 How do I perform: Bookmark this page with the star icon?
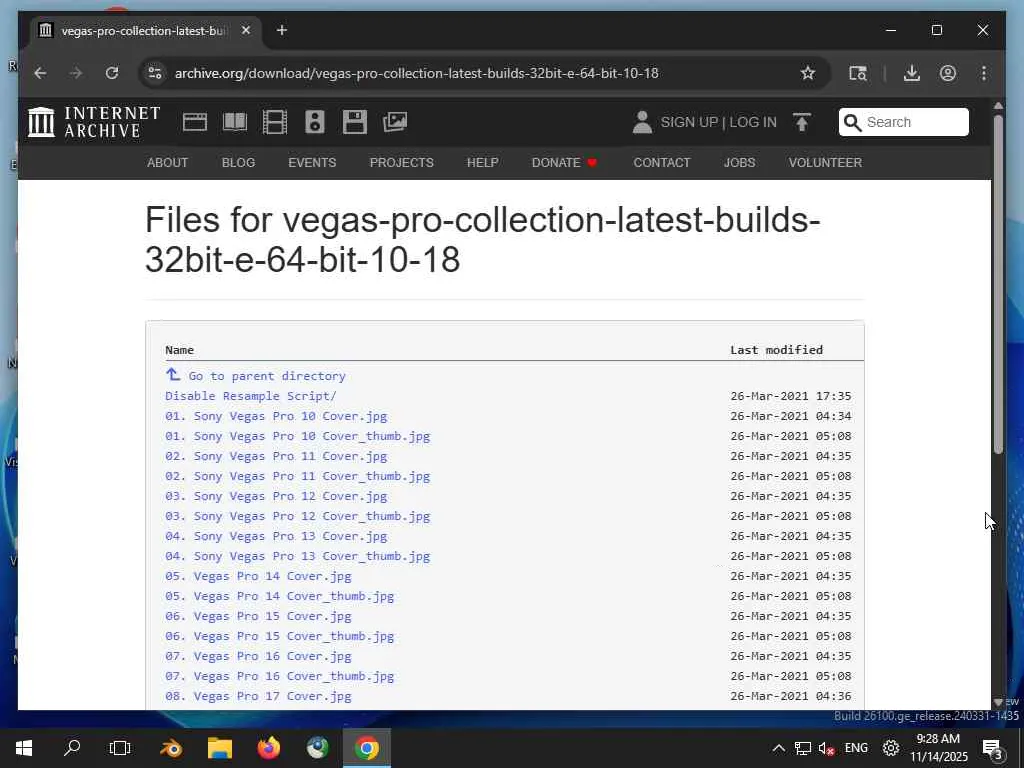pyautogui.click(x=808, y=73)
